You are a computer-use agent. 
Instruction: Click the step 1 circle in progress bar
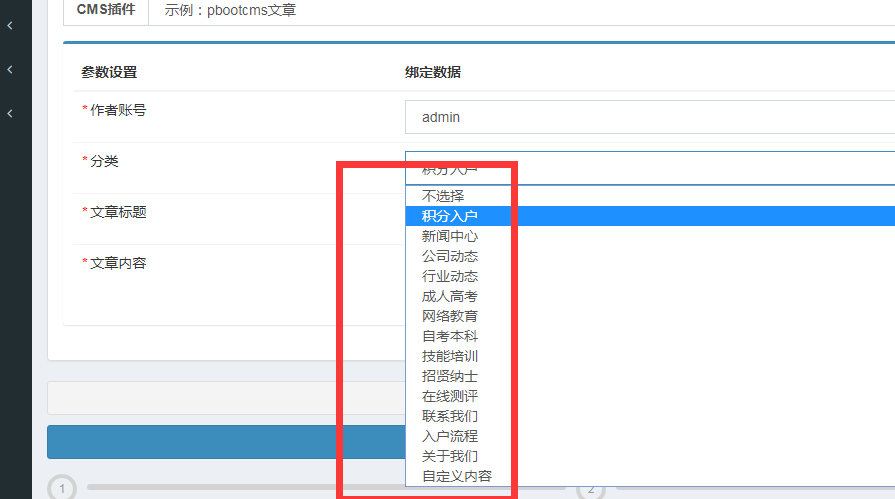tap(62, 488)
